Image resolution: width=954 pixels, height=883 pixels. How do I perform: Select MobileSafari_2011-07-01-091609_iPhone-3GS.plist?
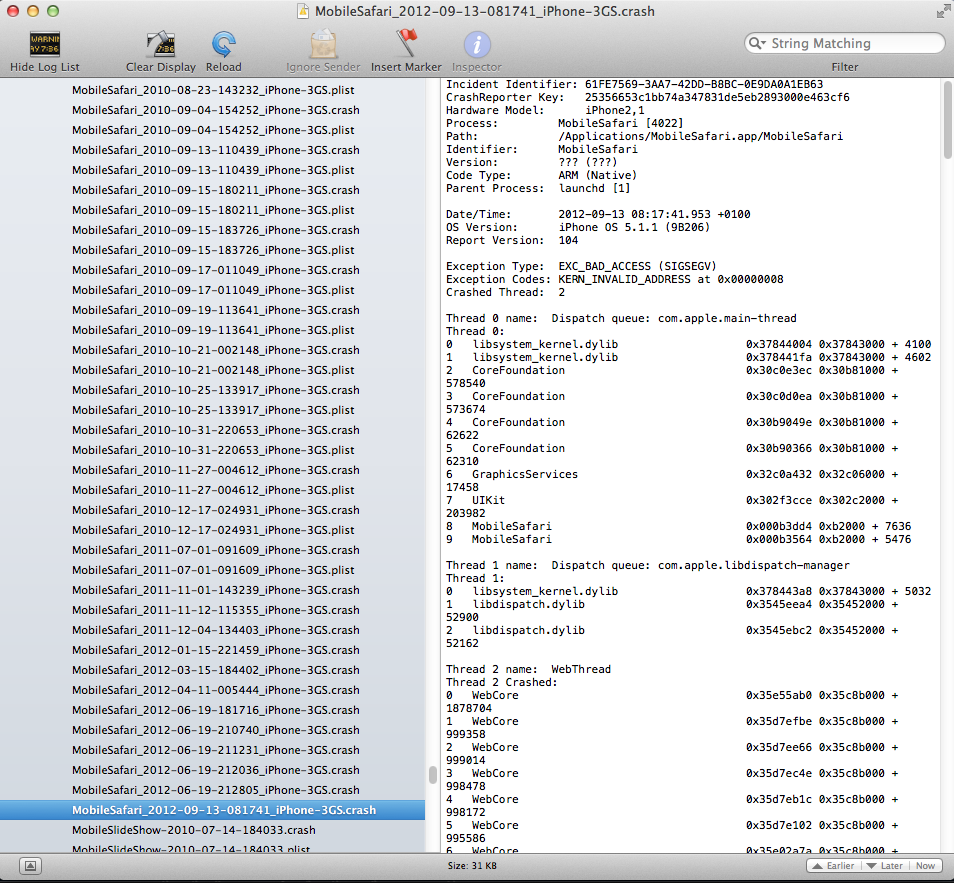click(x=213, y=570)
